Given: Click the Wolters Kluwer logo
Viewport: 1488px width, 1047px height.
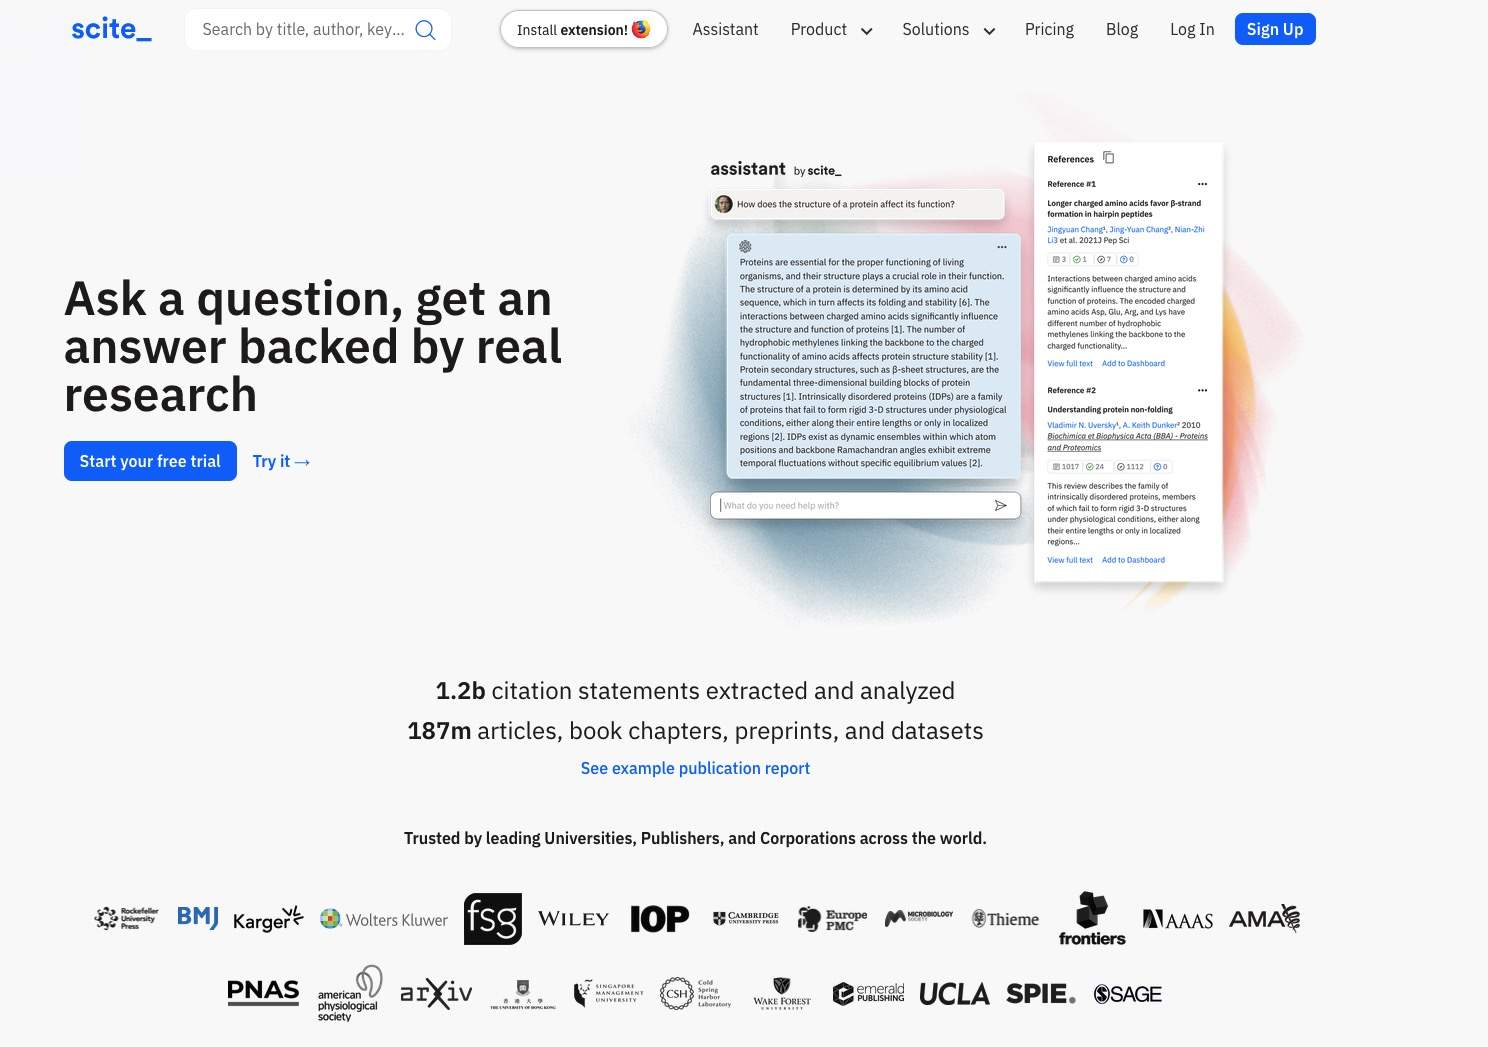Looking at the screenshot, I should click(384, 919).
